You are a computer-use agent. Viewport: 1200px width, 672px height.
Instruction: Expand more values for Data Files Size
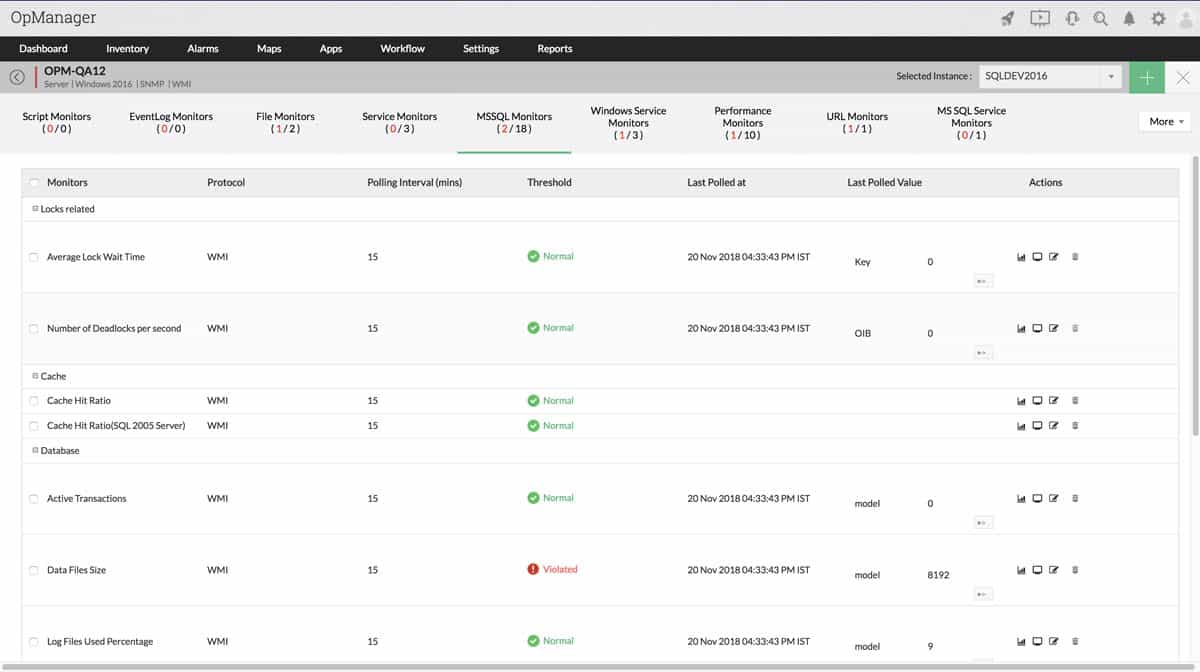pyautogui.click(x=983, y=594)
